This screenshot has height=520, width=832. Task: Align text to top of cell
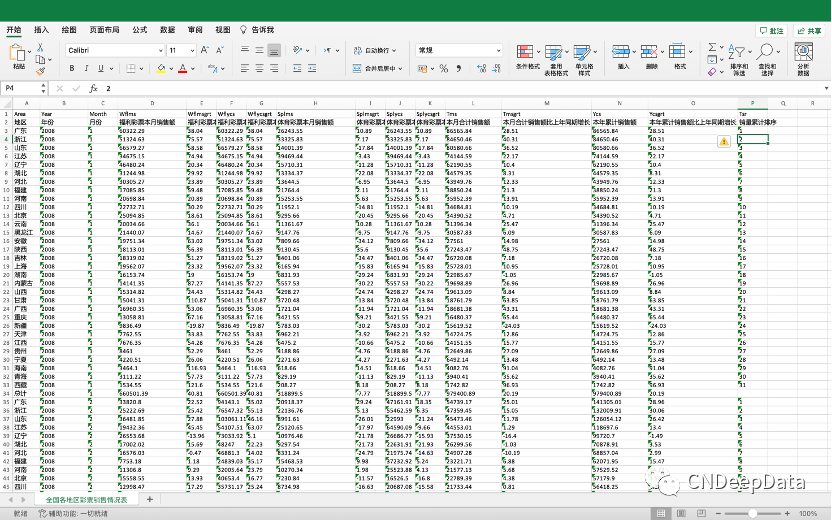tap(245, 50)
